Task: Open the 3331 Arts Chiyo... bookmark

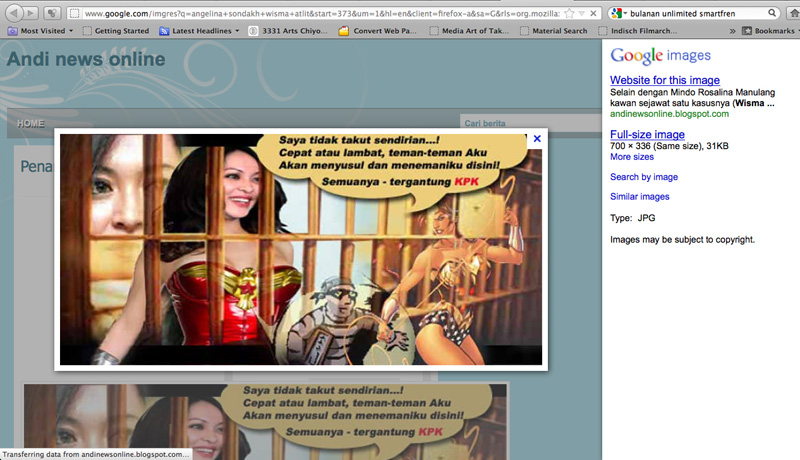Action: 288,31
